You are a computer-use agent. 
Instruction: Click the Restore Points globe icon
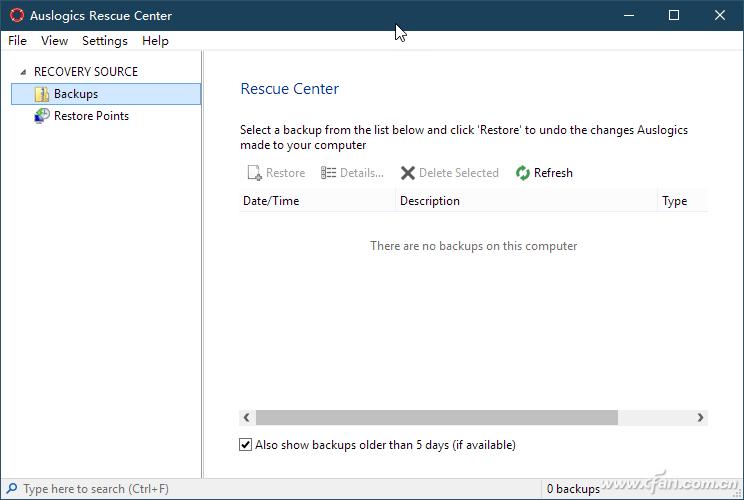point(42,116)
